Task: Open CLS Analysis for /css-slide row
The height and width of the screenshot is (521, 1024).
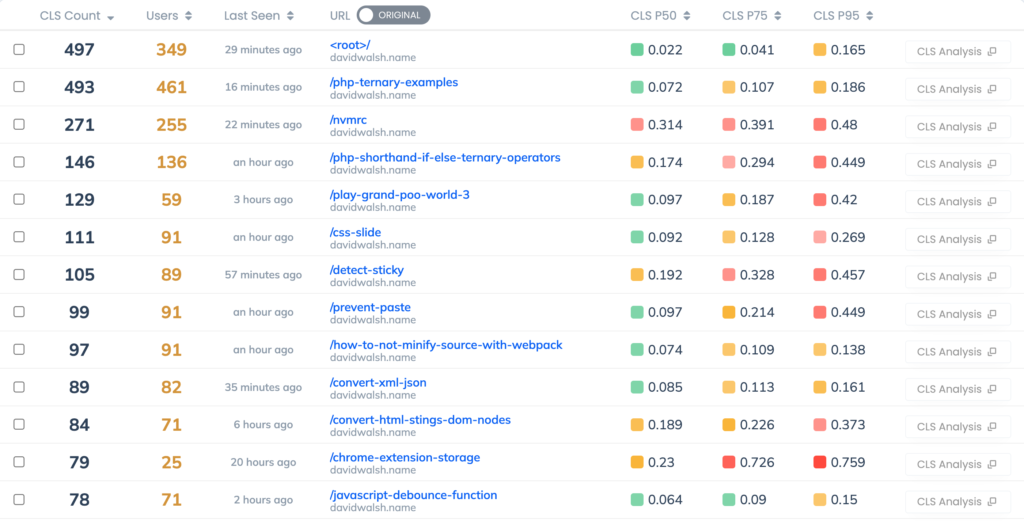Action: pyautogui.click(x=957, y=239)
